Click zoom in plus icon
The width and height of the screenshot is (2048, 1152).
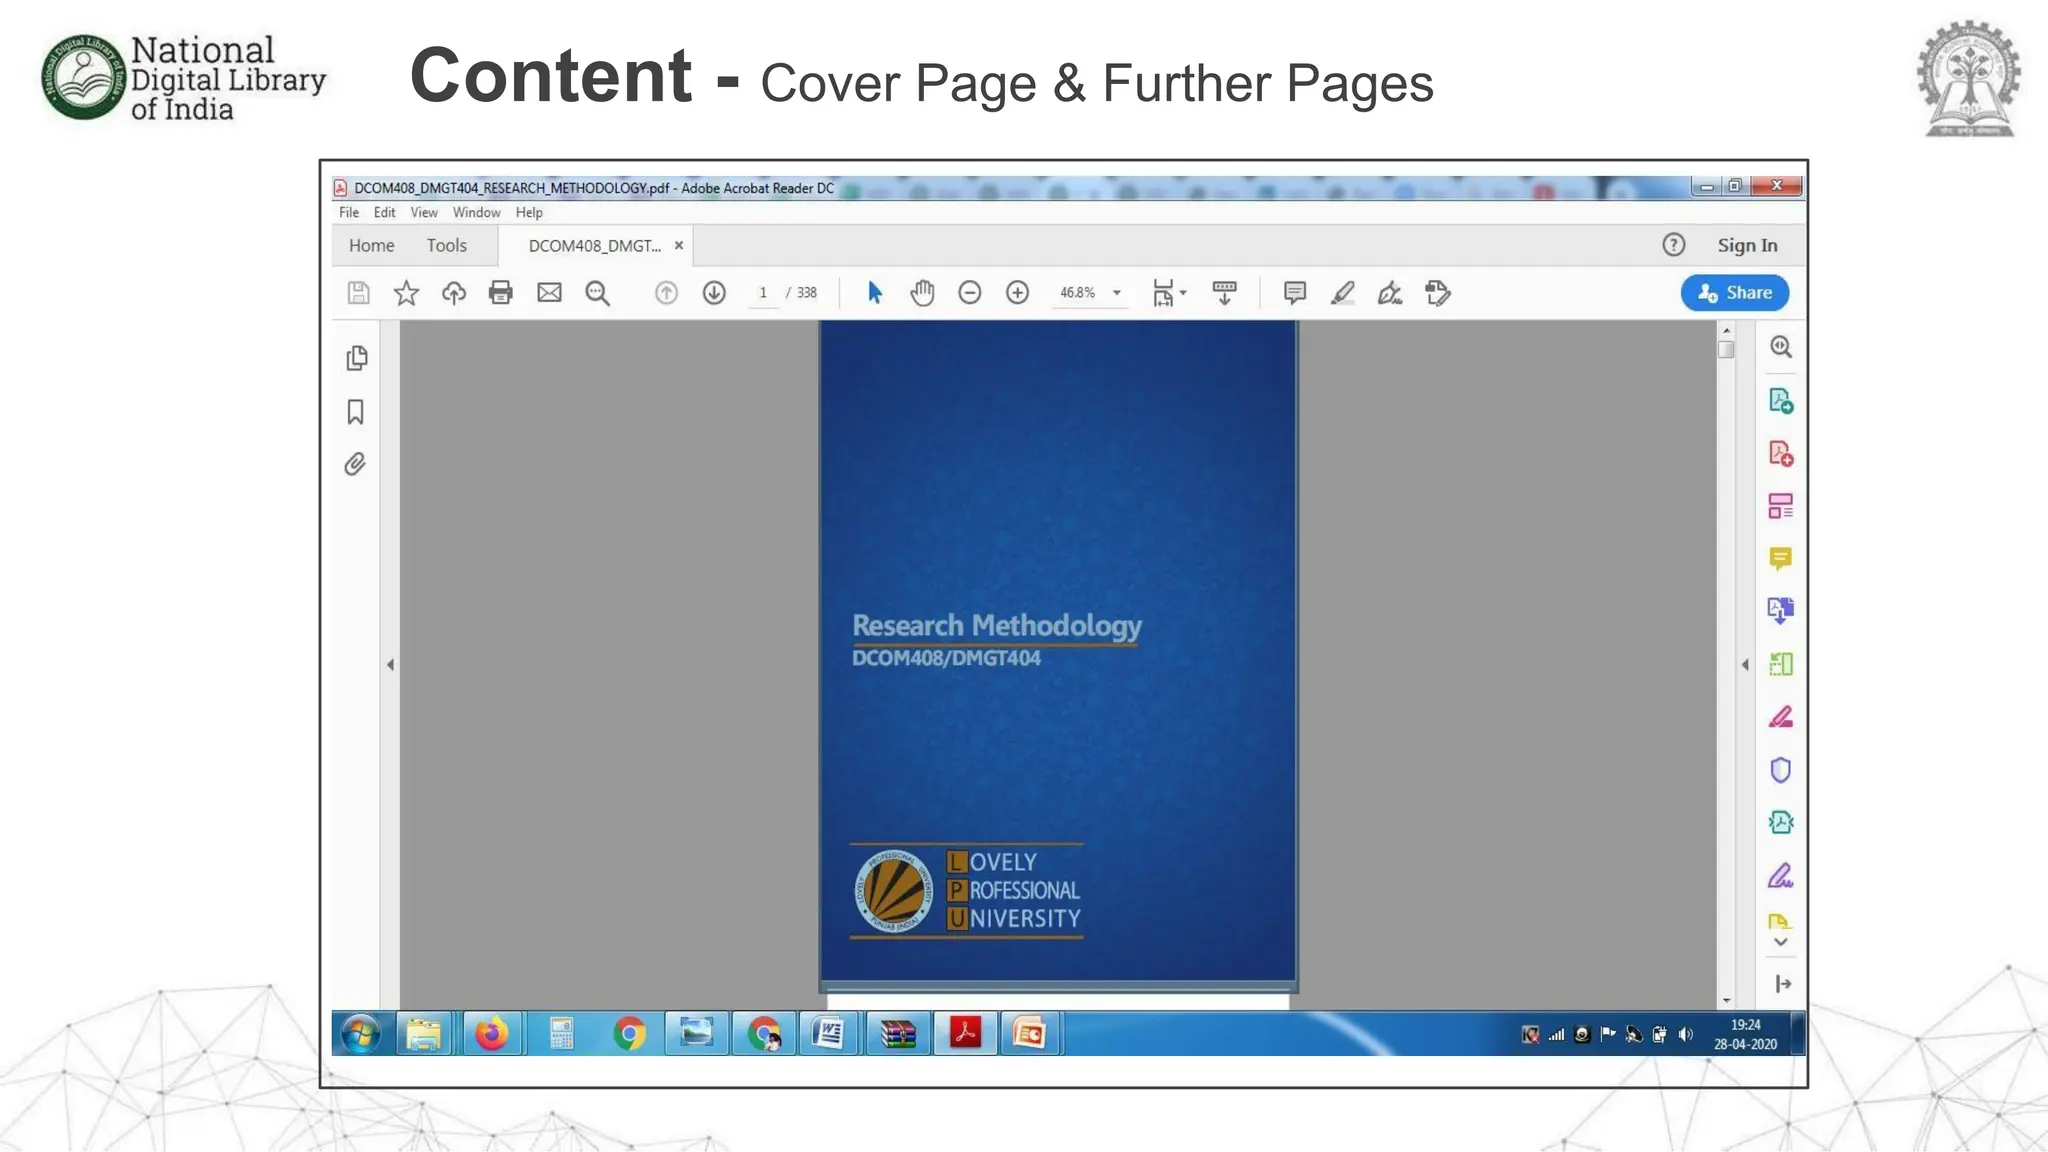[1017, 293]
